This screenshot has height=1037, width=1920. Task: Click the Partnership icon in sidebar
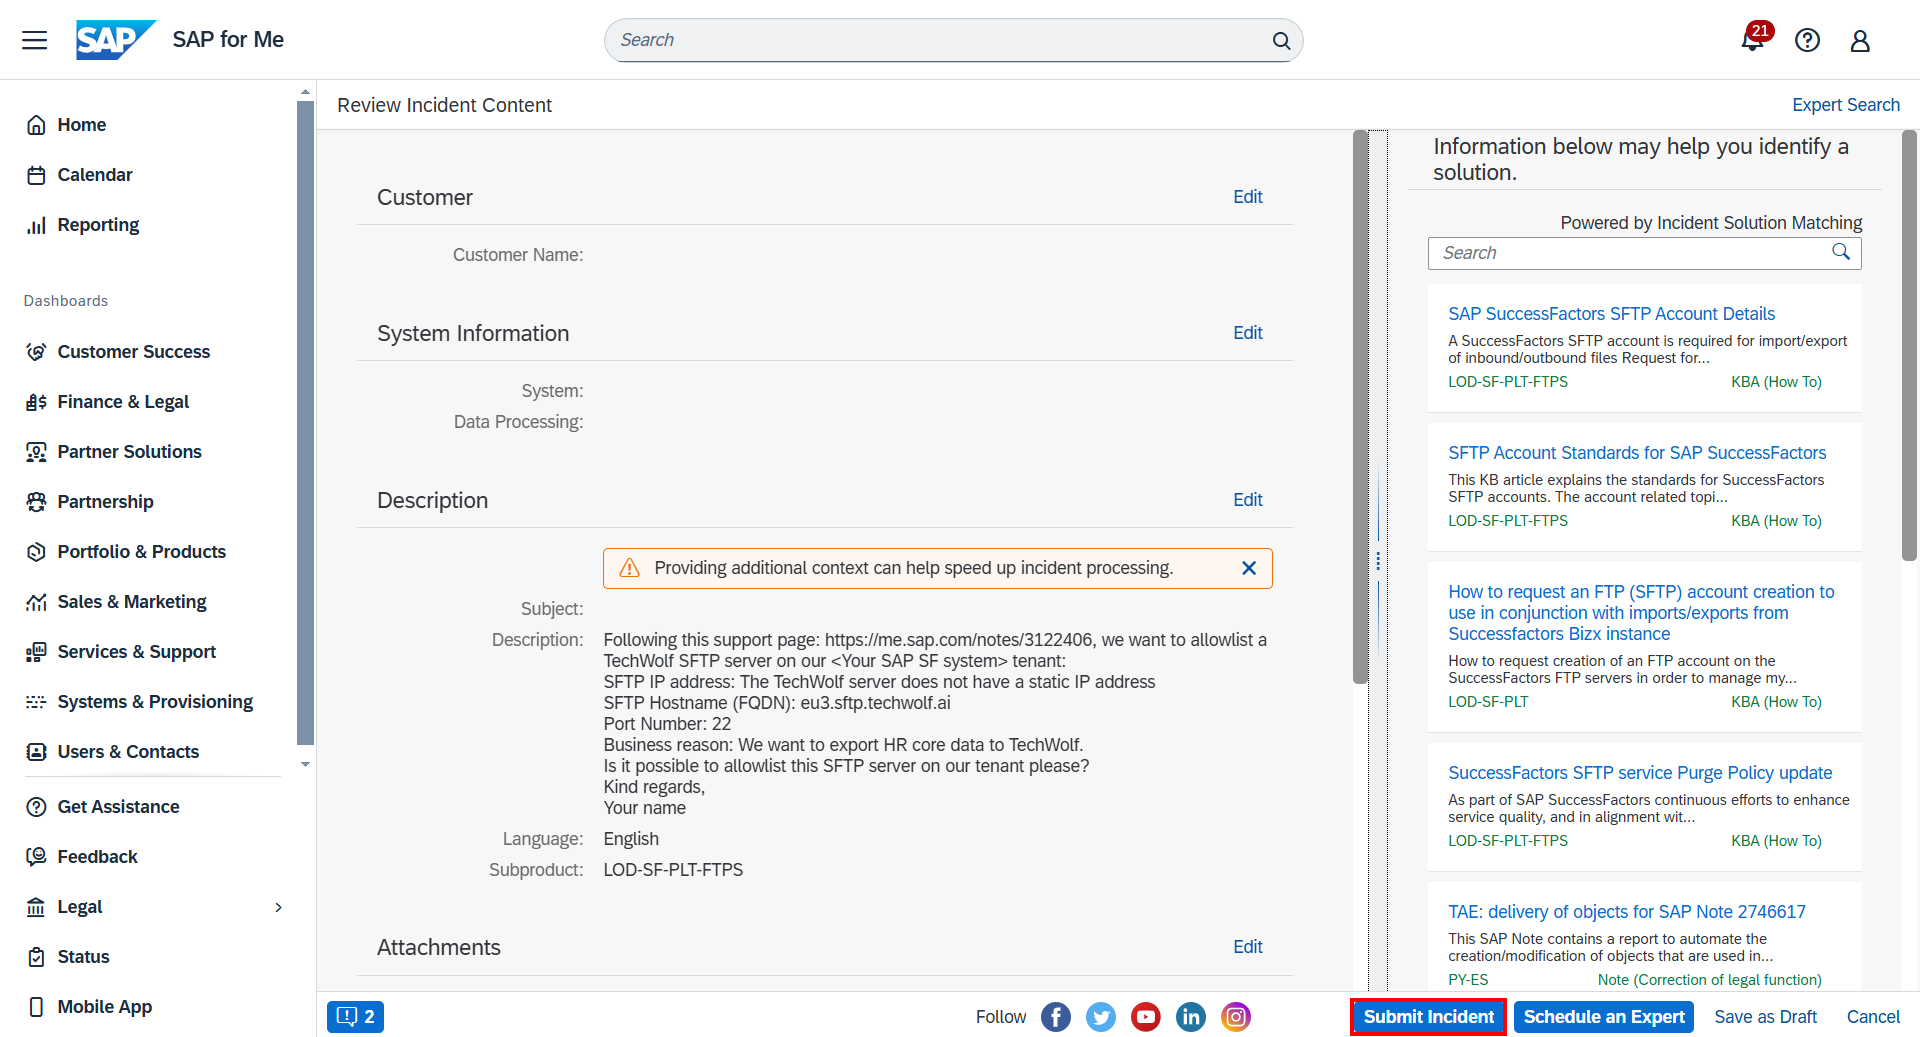tap(36, 502)
